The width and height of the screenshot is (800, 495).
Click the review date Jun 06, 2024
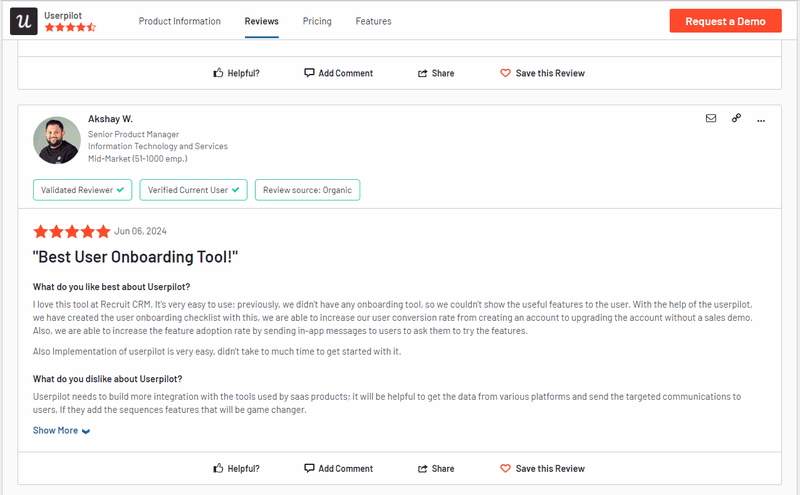tap(140, 231)
